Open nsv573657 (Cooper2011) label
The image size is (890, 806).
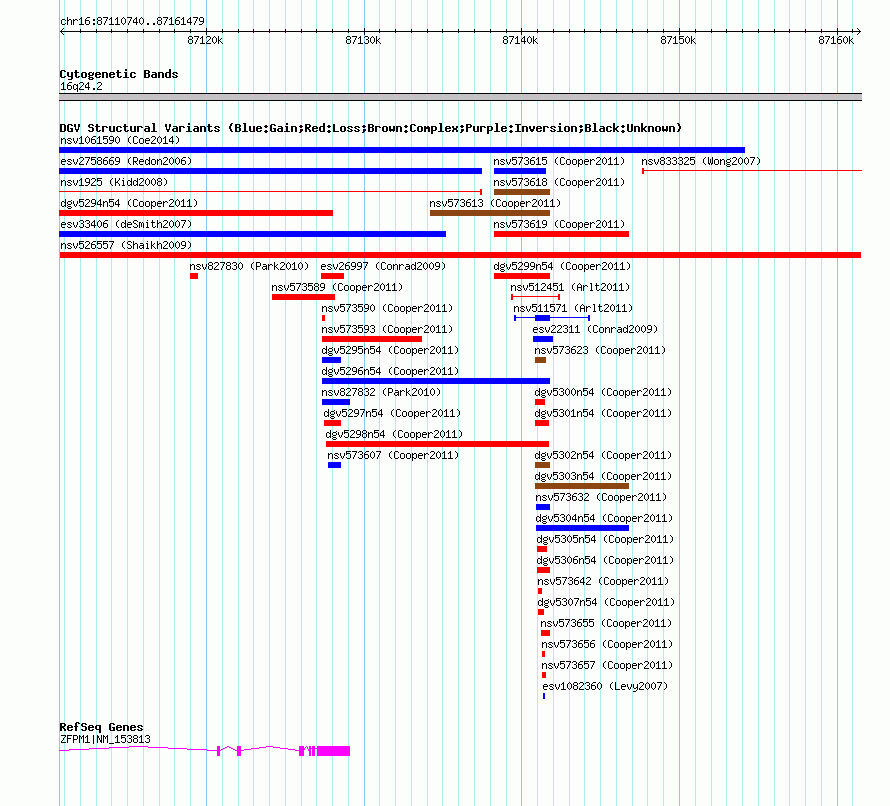[x=607, y=665]
